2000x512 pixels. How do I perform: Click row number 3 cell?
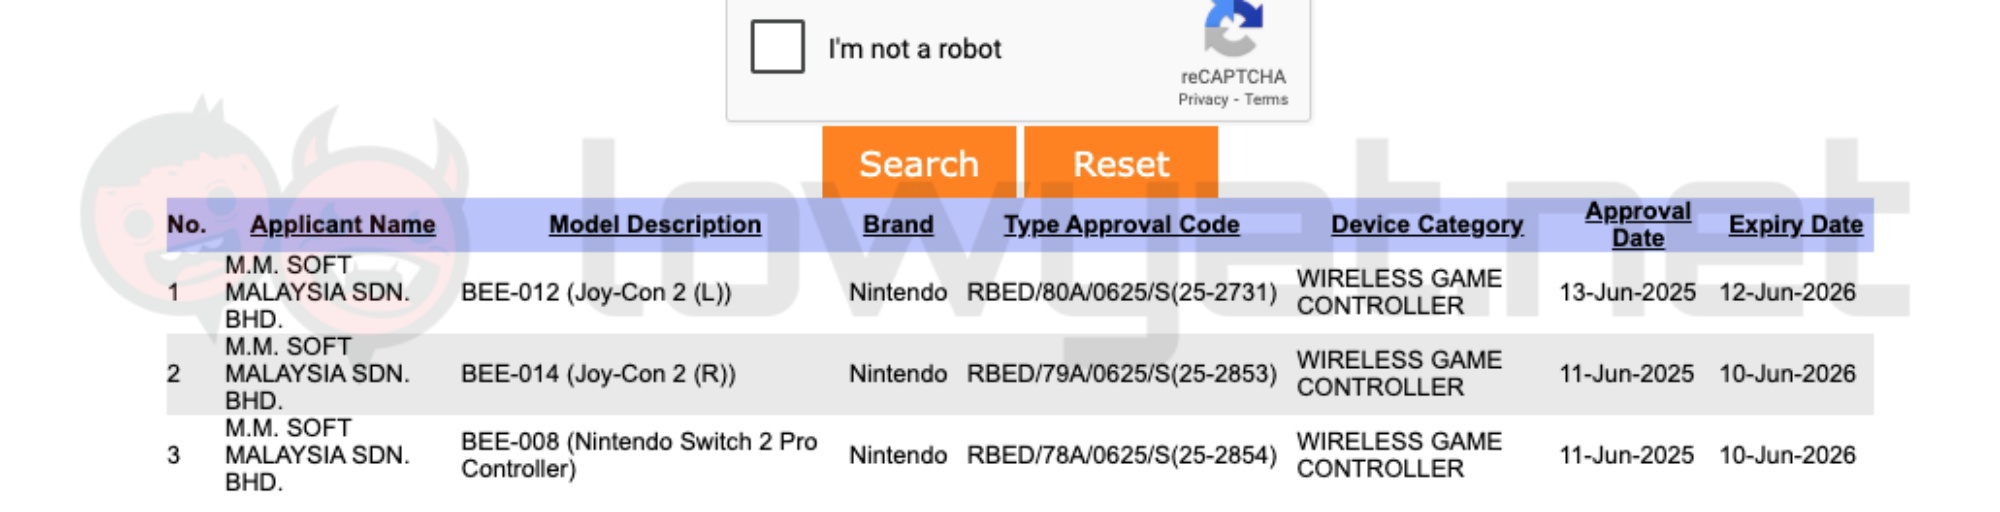click(x=174, y=455)
